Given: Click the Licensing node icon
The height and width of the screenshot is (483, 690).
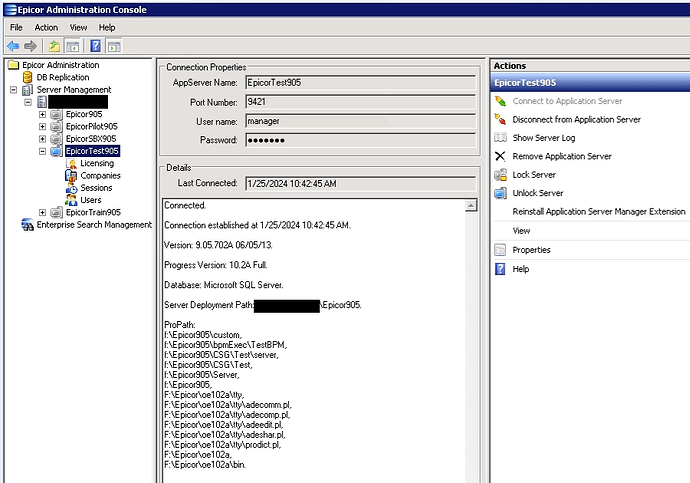Looking at the screenshot, I should pos(71,164).
